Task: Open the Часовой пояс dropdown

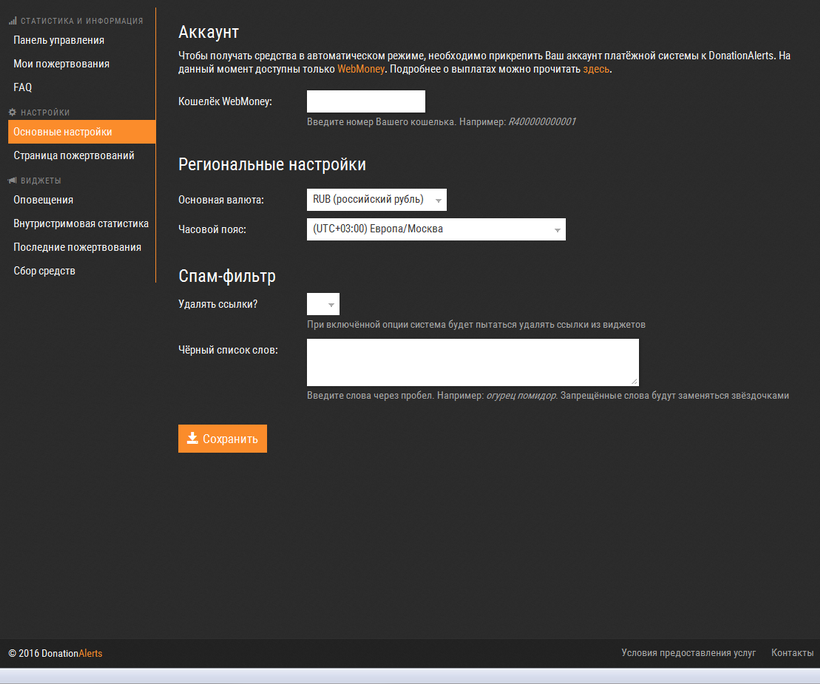Action: coord(436,229)
